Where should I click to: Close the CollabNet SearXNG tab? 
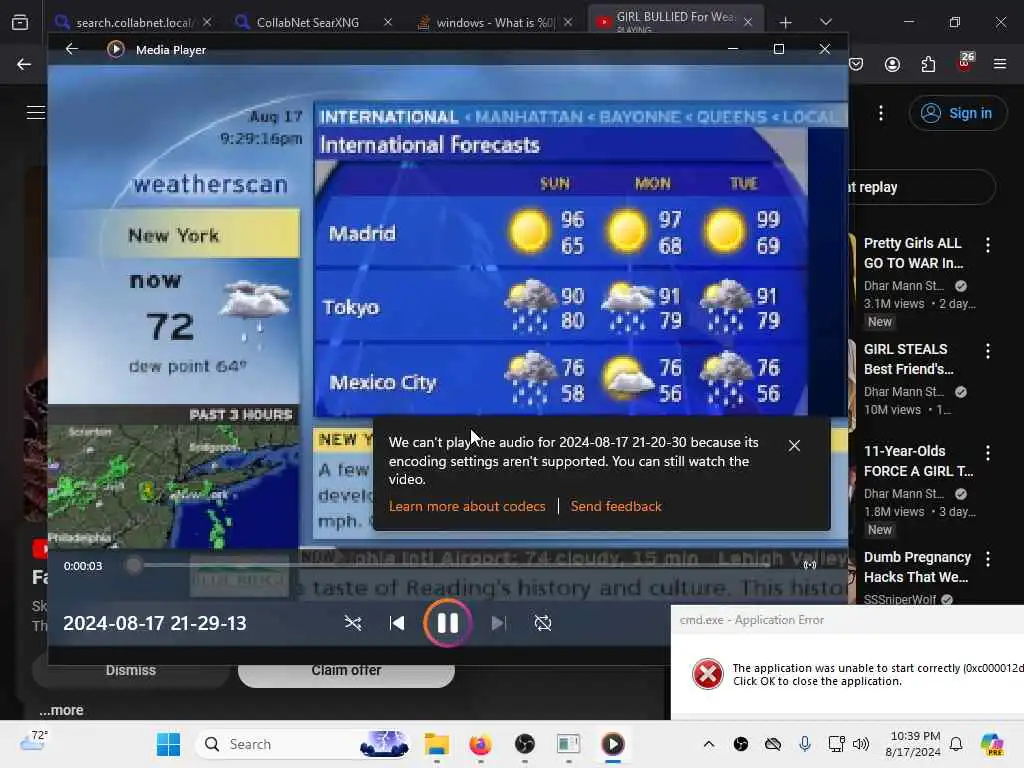[388, 22]
